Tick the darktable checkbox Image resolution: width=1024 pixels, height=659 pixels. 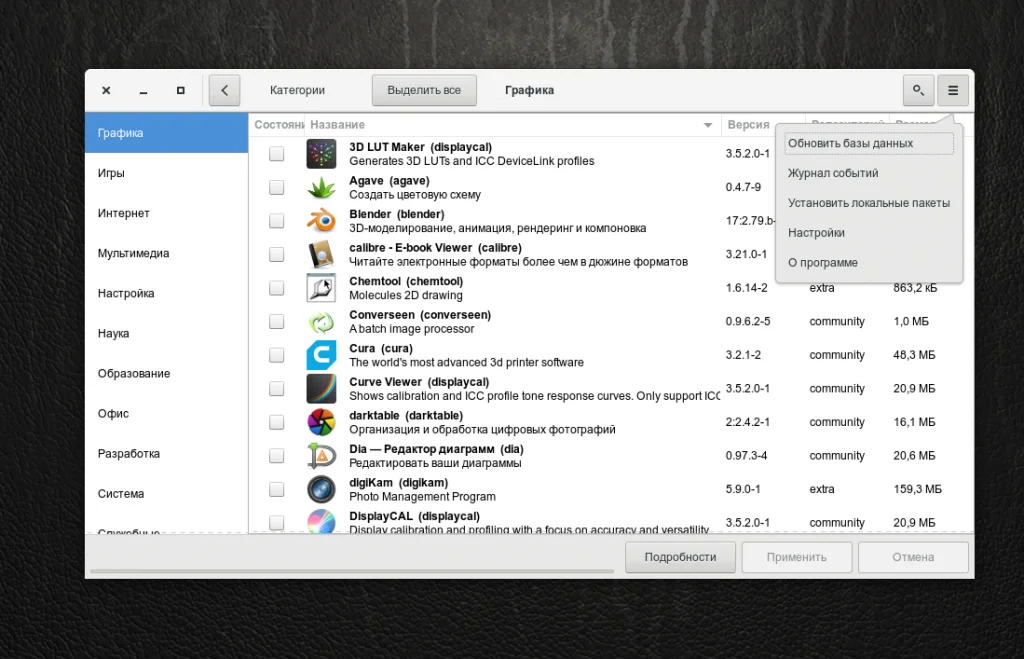point(277,423)
